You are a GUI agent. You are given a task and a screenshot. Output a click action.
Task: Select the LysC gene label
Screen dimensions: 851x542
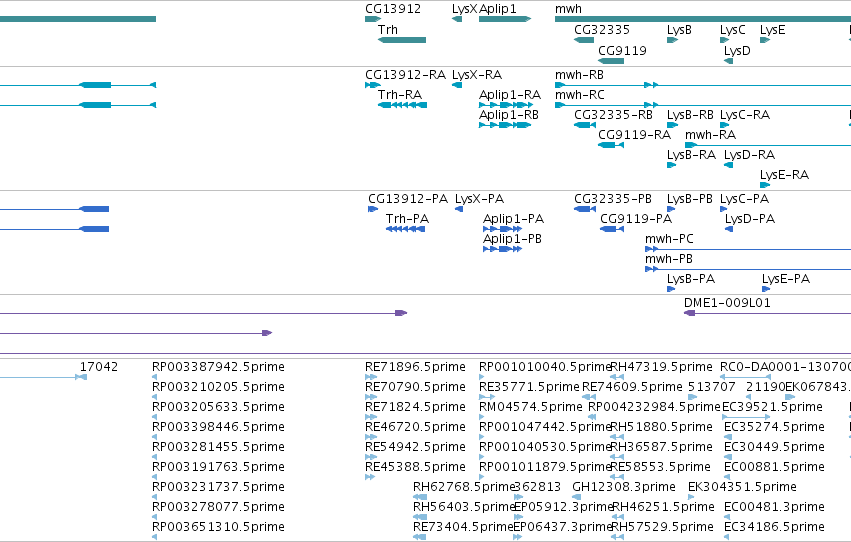(x=733, y=30)
